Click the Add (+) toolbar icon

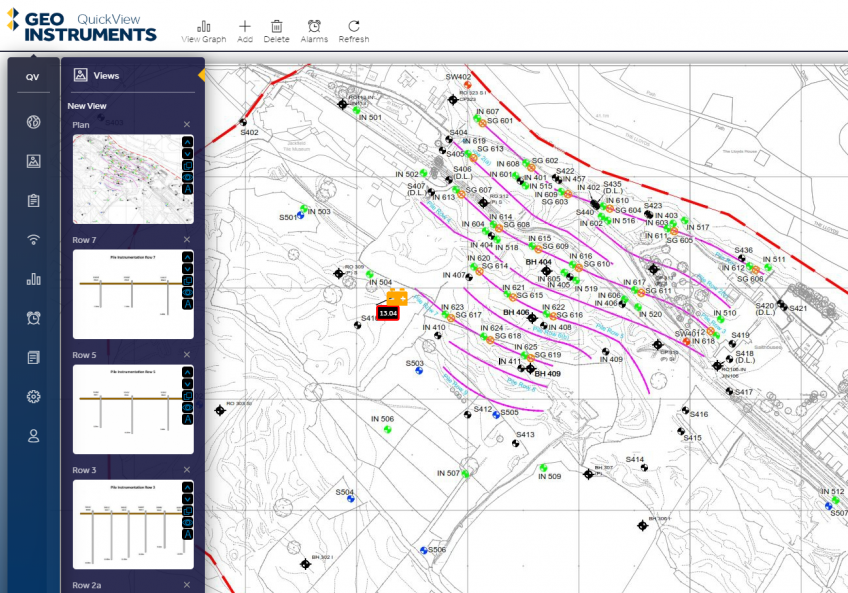tap(245, 28)
